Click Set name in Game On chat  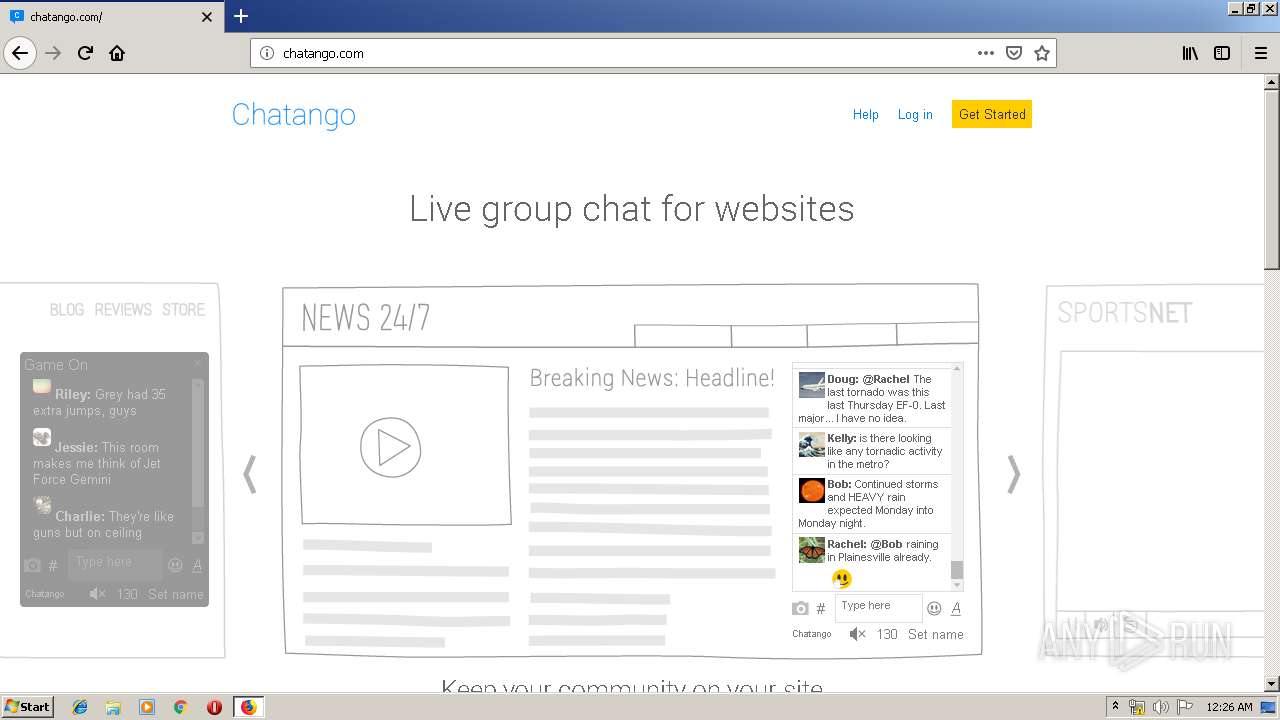(x=175, y=594)
